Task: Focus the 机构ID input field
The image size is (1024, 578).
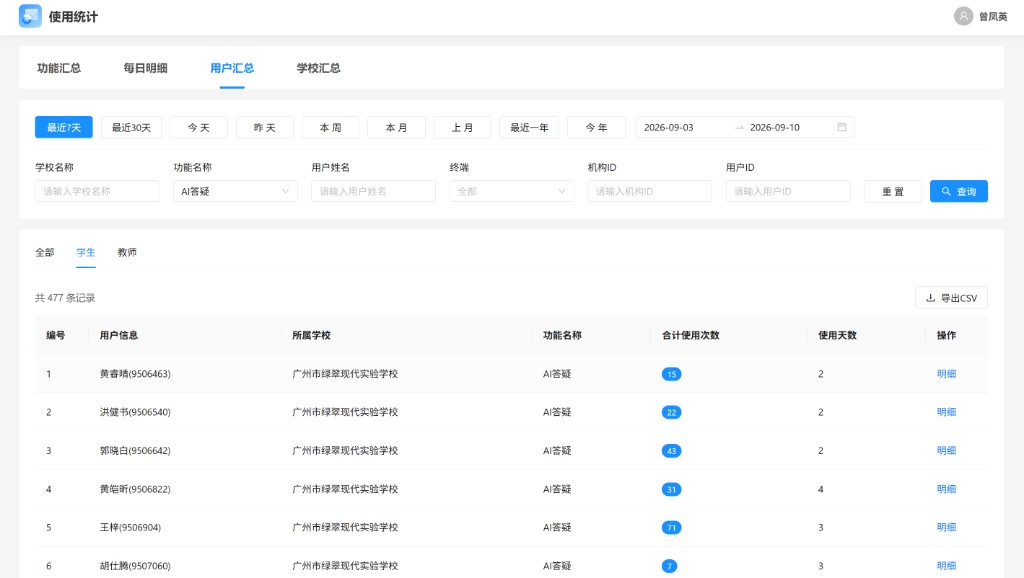Action: pyautogui.click(x=650, y=191)
